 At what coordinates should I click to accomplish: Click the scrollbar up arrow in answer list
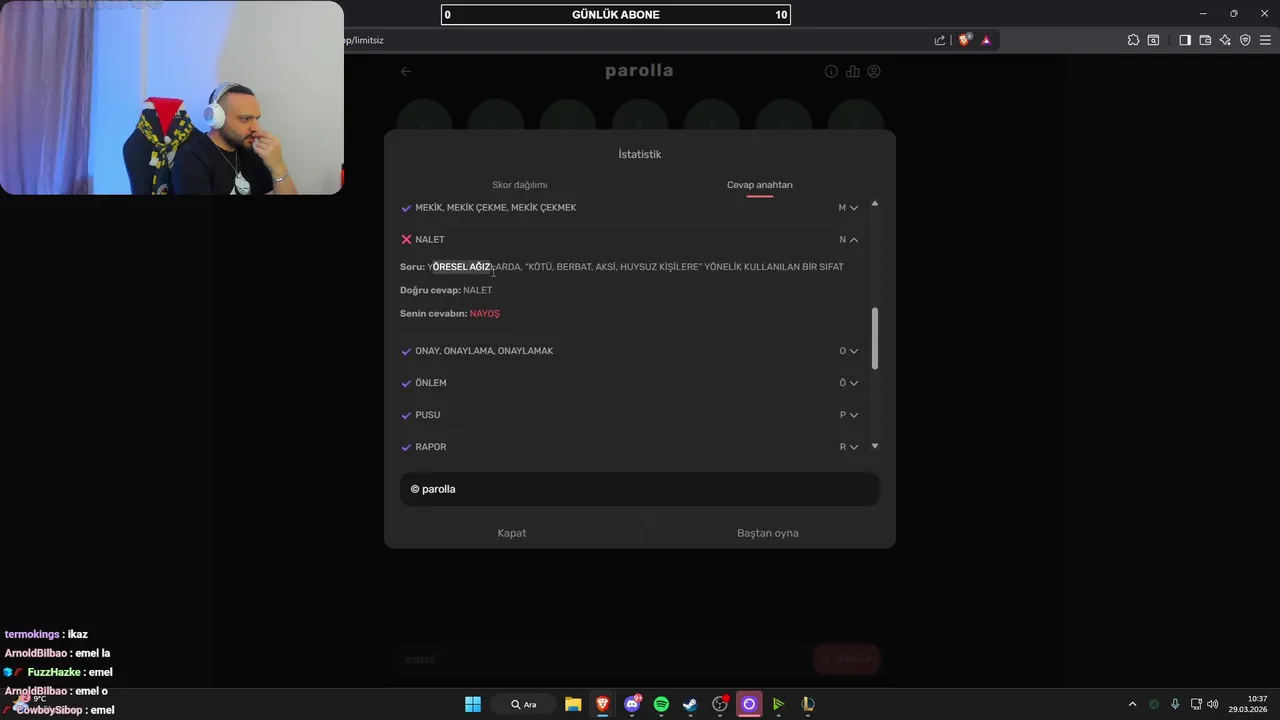(875, 204)
